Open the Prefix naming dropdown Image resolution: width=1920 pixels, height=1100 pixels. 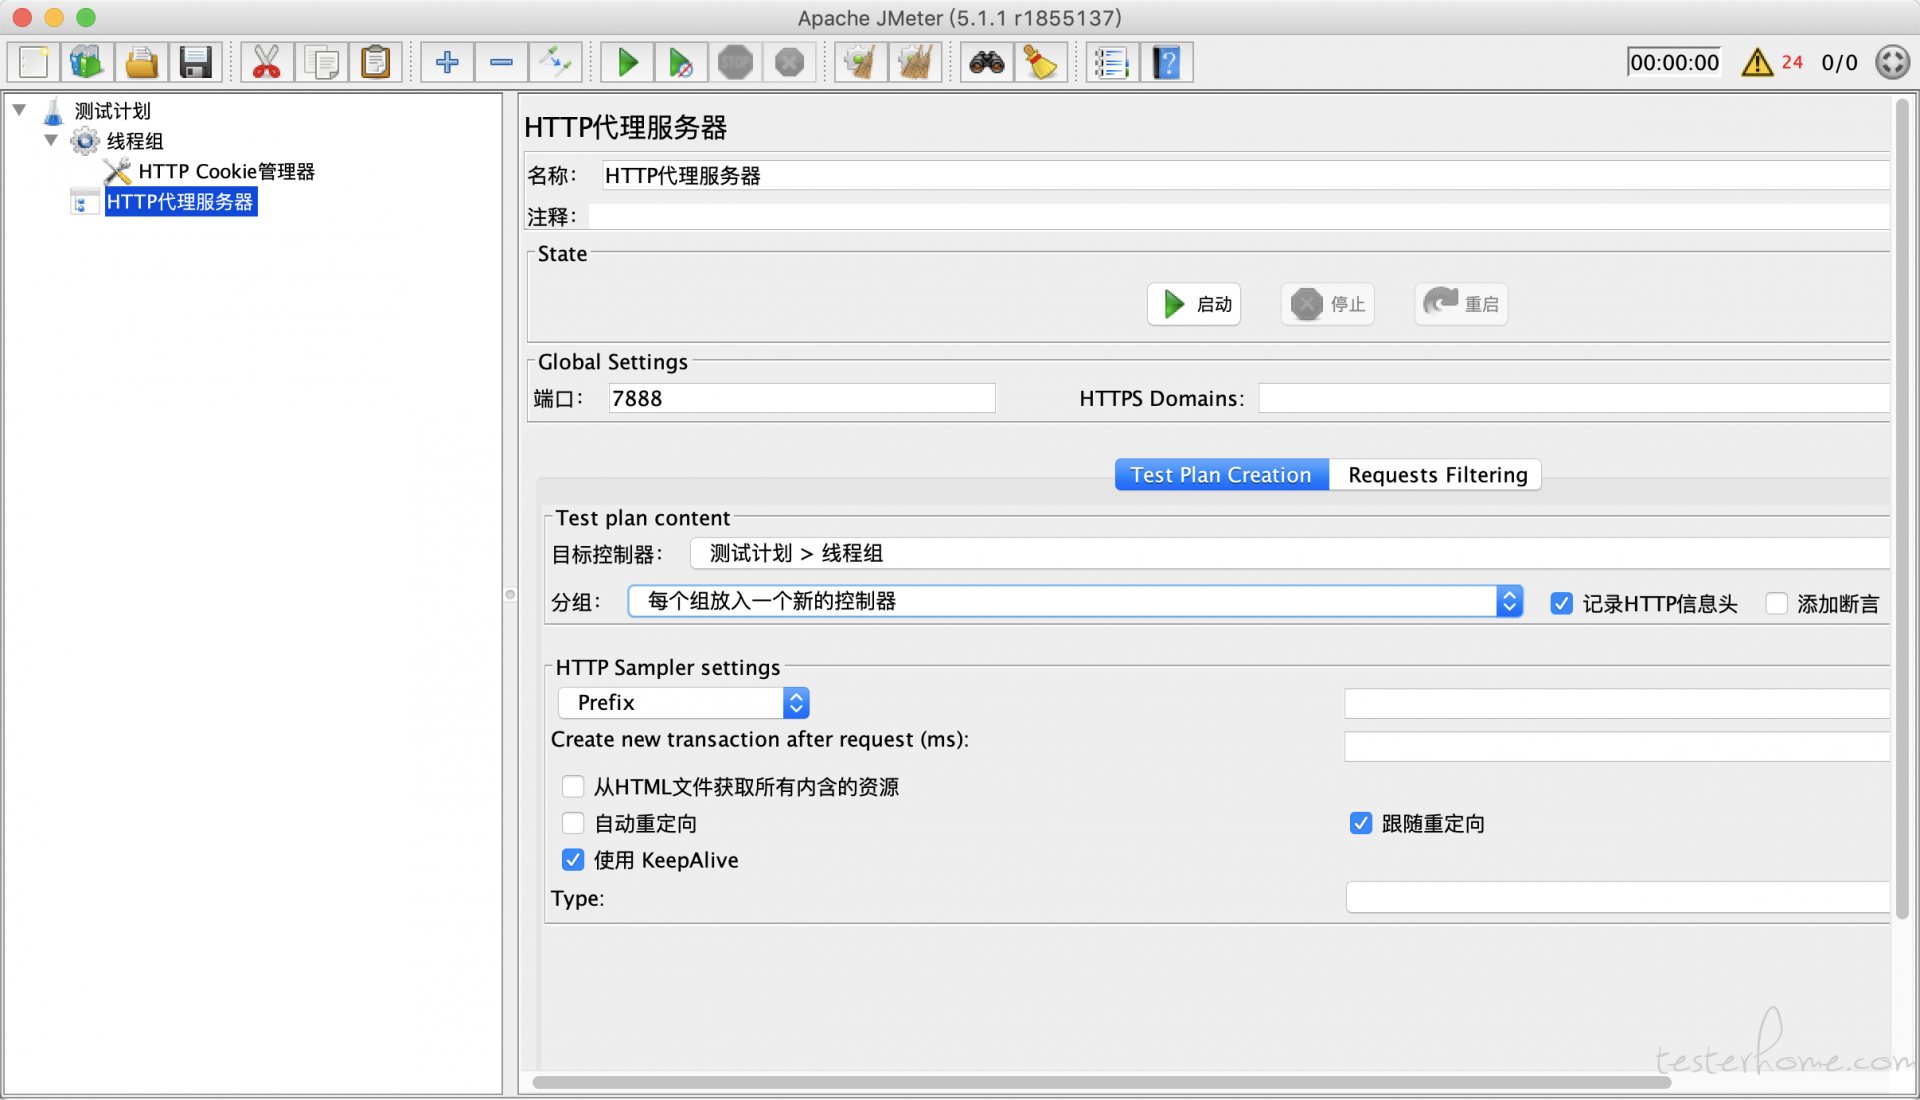click(683, 703)
